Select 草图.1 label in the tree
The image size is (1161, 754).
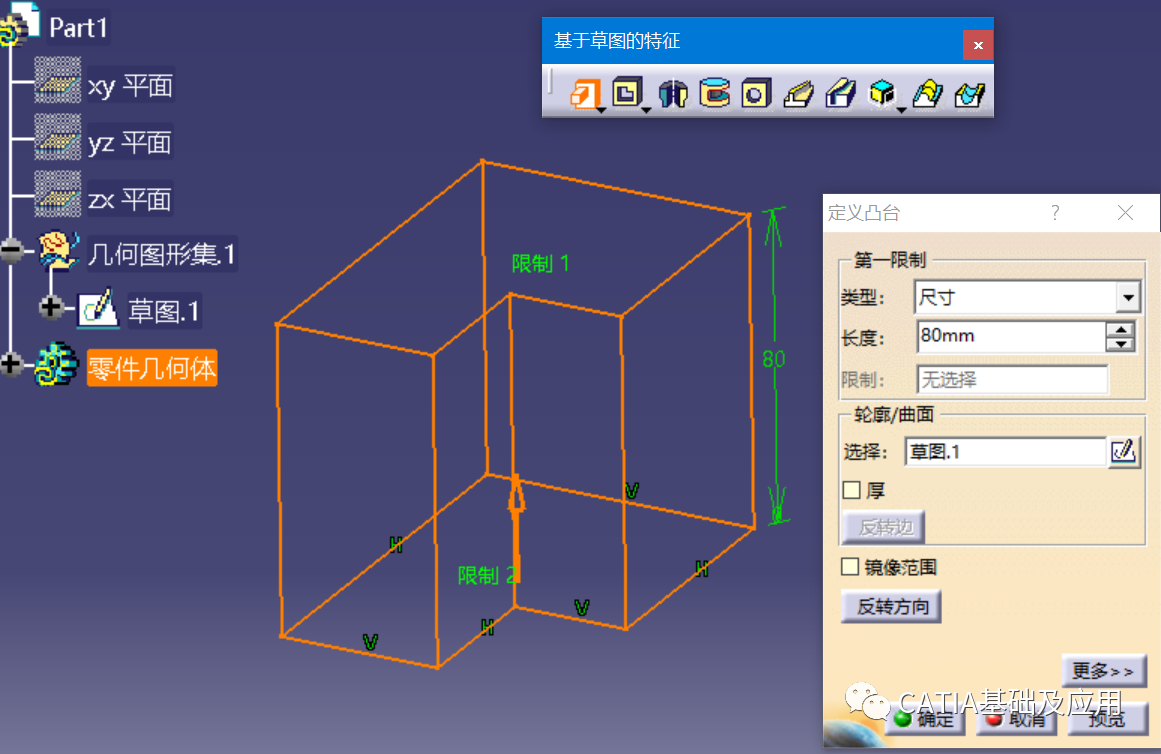tap(164, 311)
